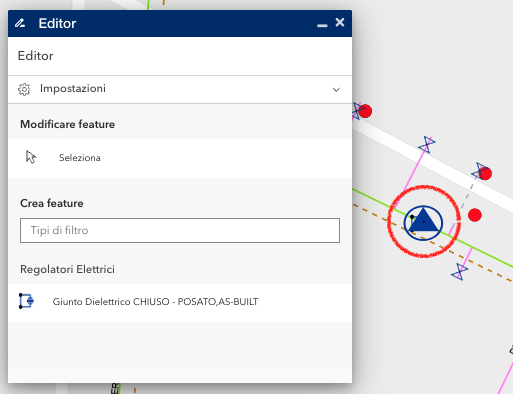Viewport: 513px width, 394px height.
Task: Expand Impostazioni with the chevron arrow
Action: click(336, 89)
